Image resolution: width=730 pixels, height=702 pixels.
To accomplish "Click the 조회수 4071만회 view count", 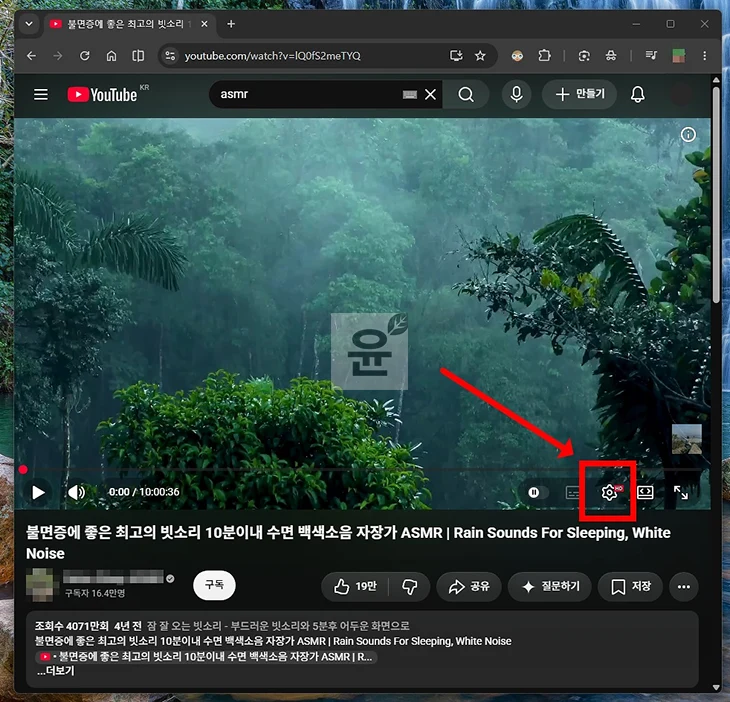I will coord(71,626).
